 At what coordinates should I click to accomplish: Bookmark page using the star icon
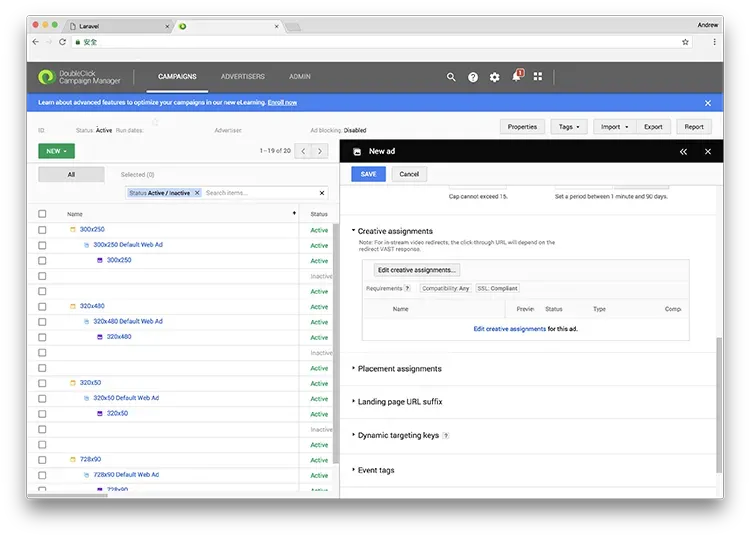tap(685, 42)
